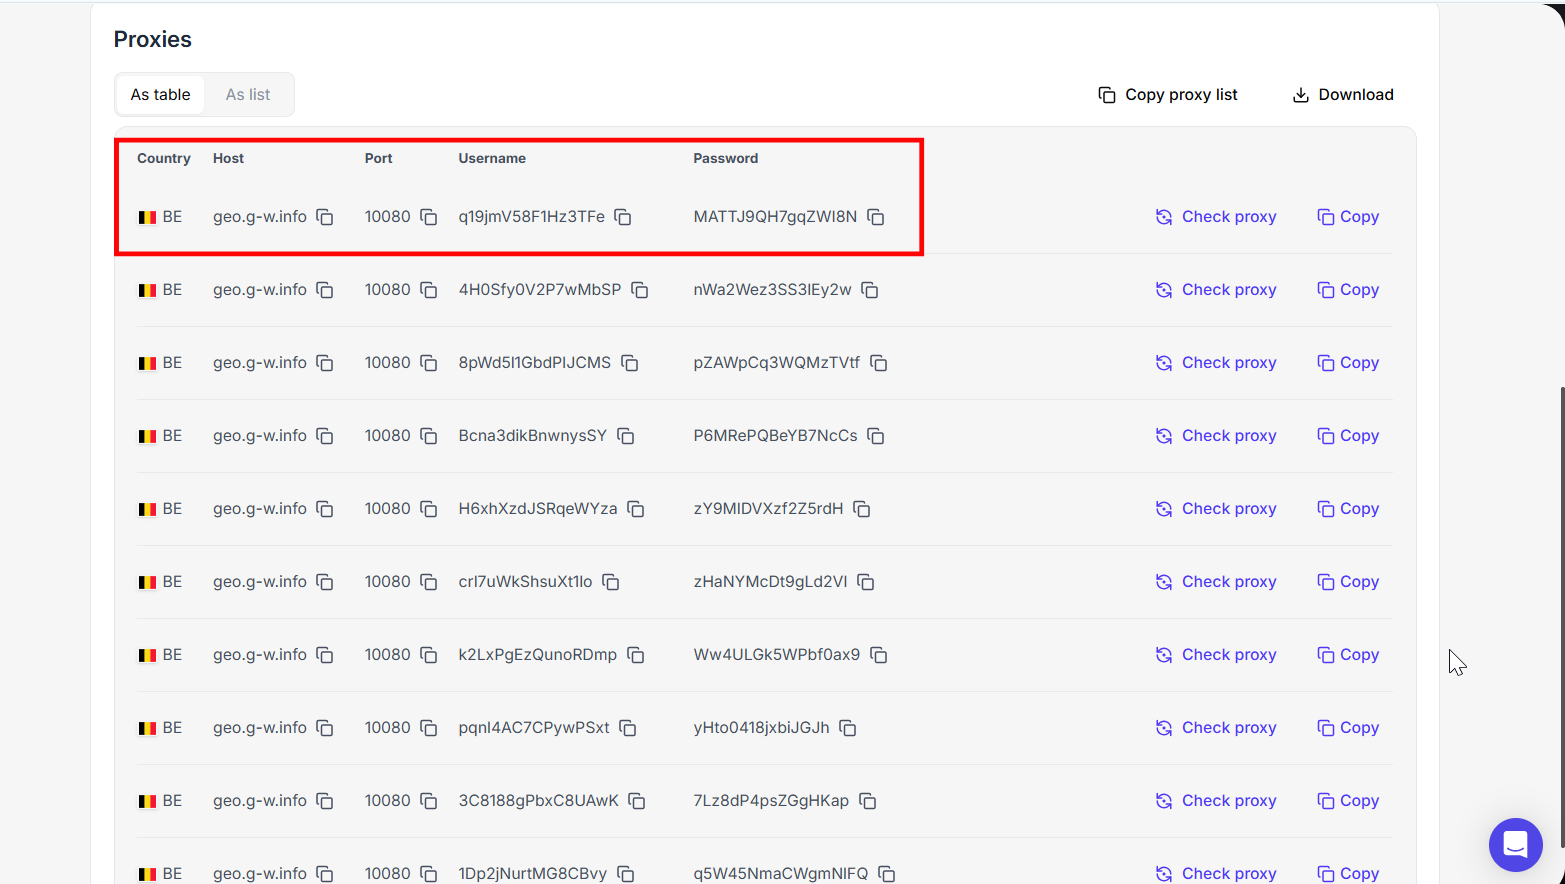Screen dimensions: 1565x884
Task: Copy password MATTJ9QH7gqZWI8N icon
Action: [876, 217]
